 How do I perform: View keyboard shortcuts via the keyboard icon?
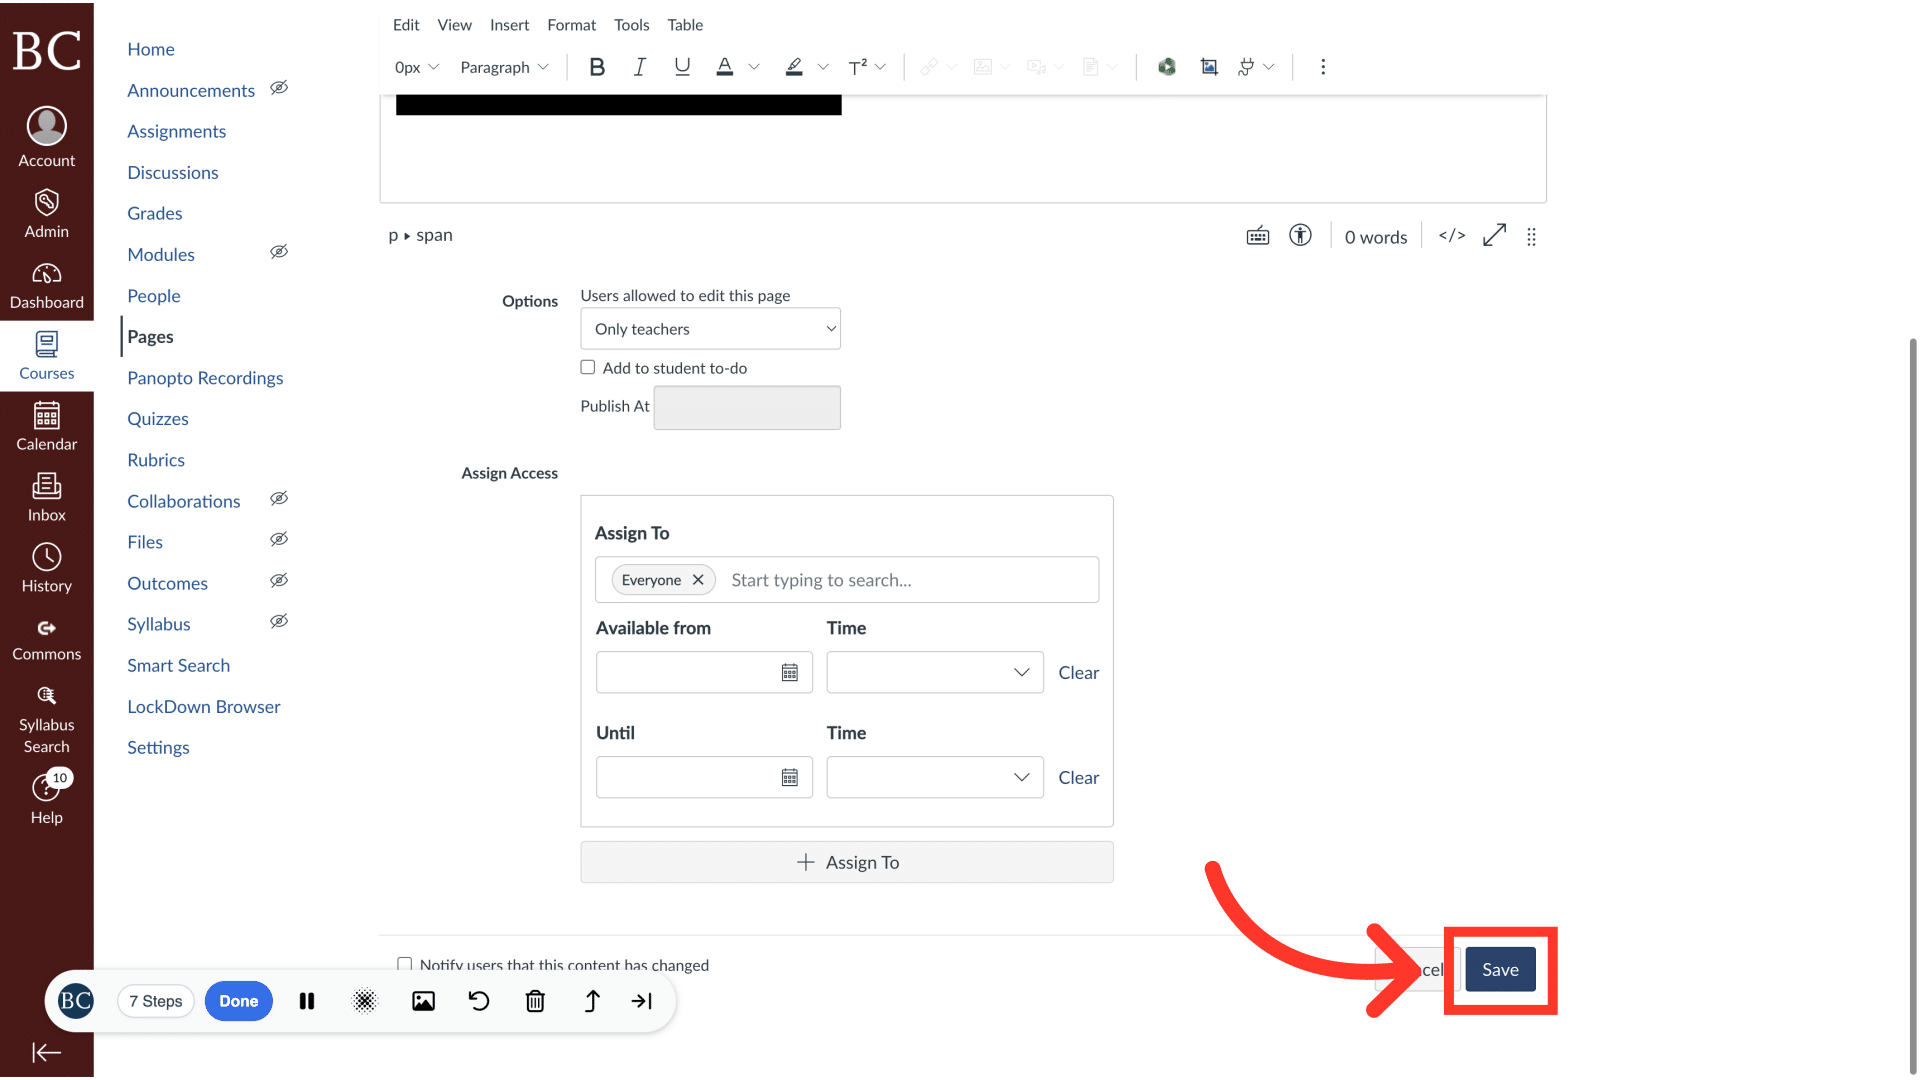[x=1258, y=236]
